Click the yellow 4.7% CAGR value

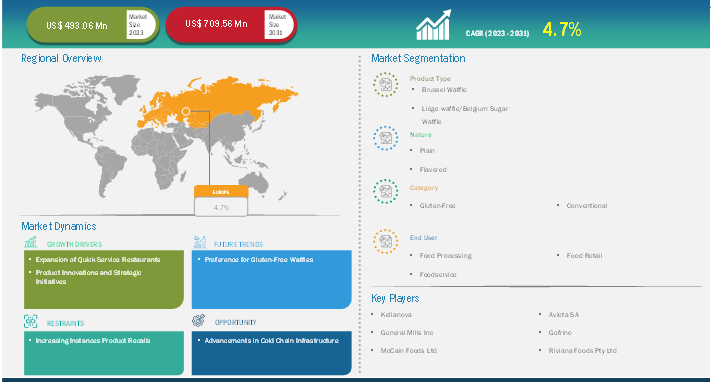coord(562,30)
